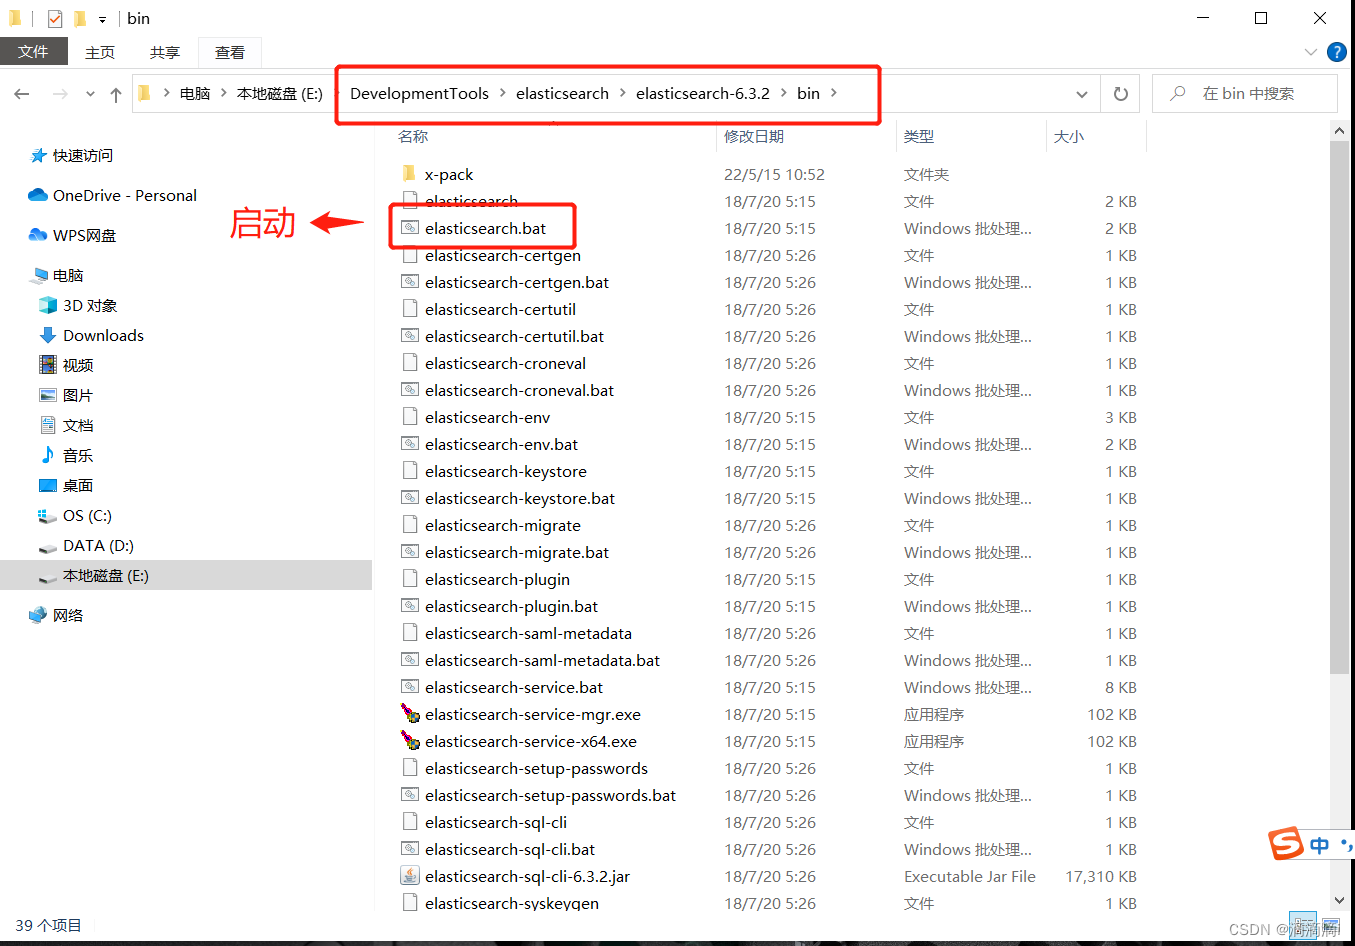Screen dimensions: 1355x946
Task: Sort by the 类型 column header
Action: [x=919, y=137]
